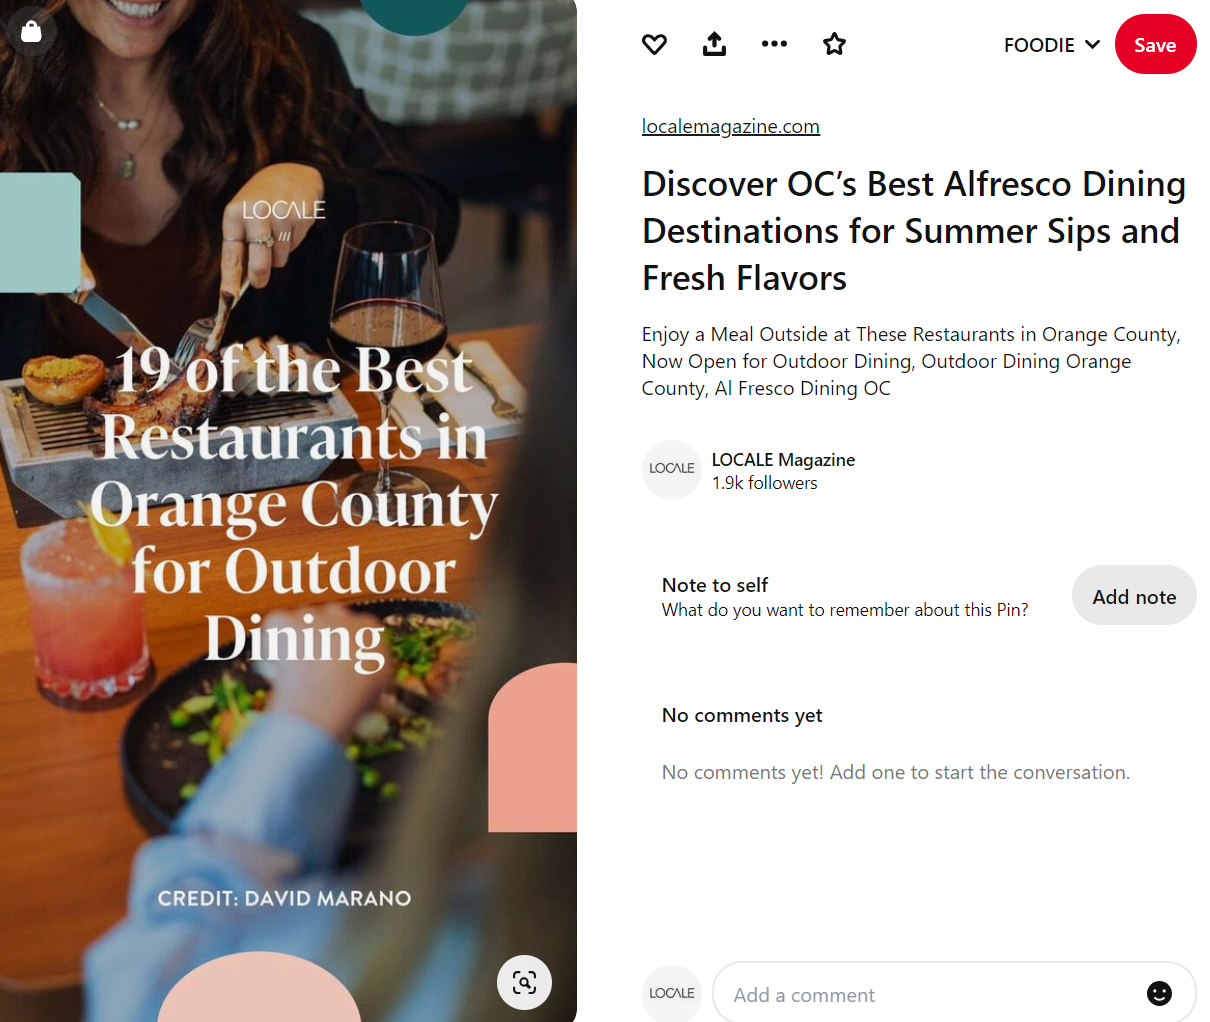
Task: Open the emoji picker in comment box
Action: (x=1159, y=993)
